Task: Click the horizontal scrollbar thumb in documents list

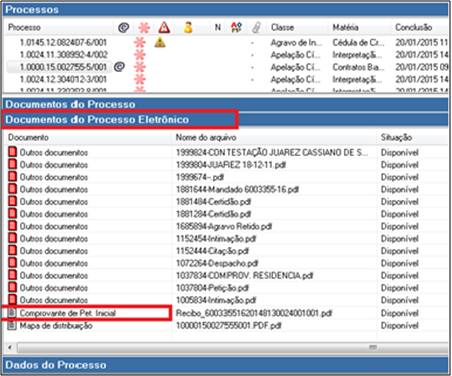Action: [233, 348]
